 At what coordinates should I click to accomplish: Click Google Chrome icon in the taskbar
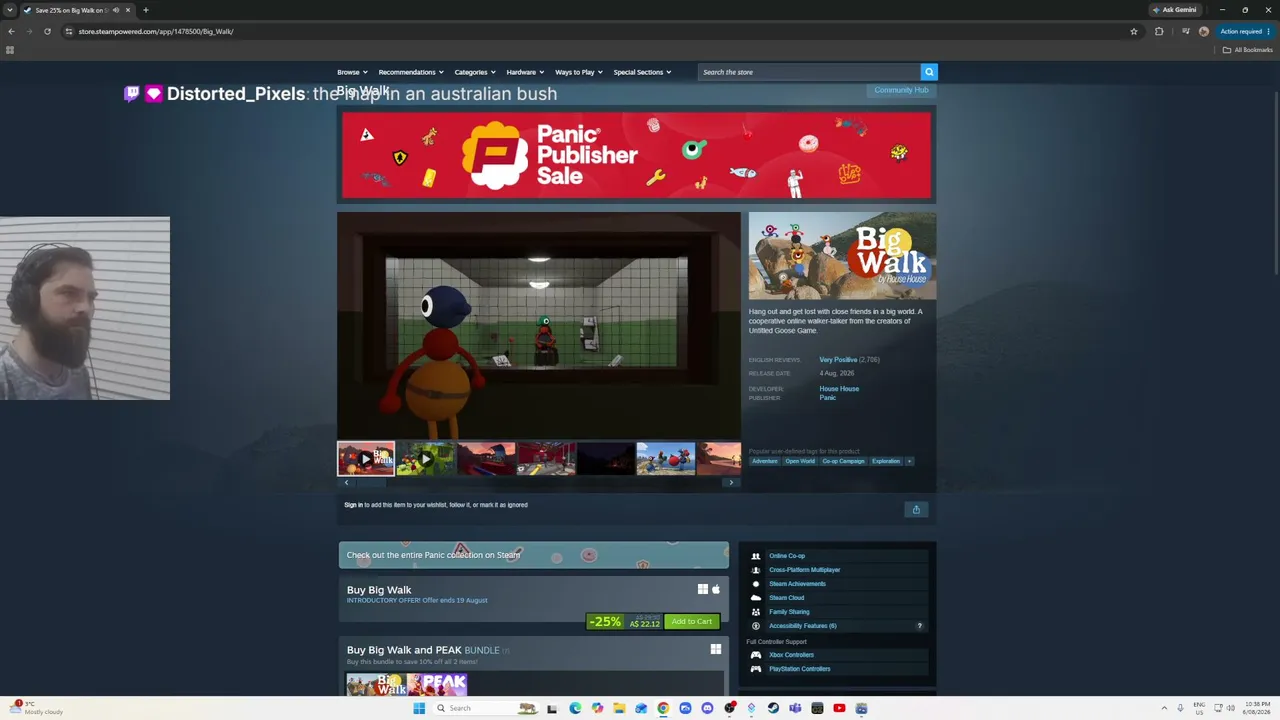point(663,708)
